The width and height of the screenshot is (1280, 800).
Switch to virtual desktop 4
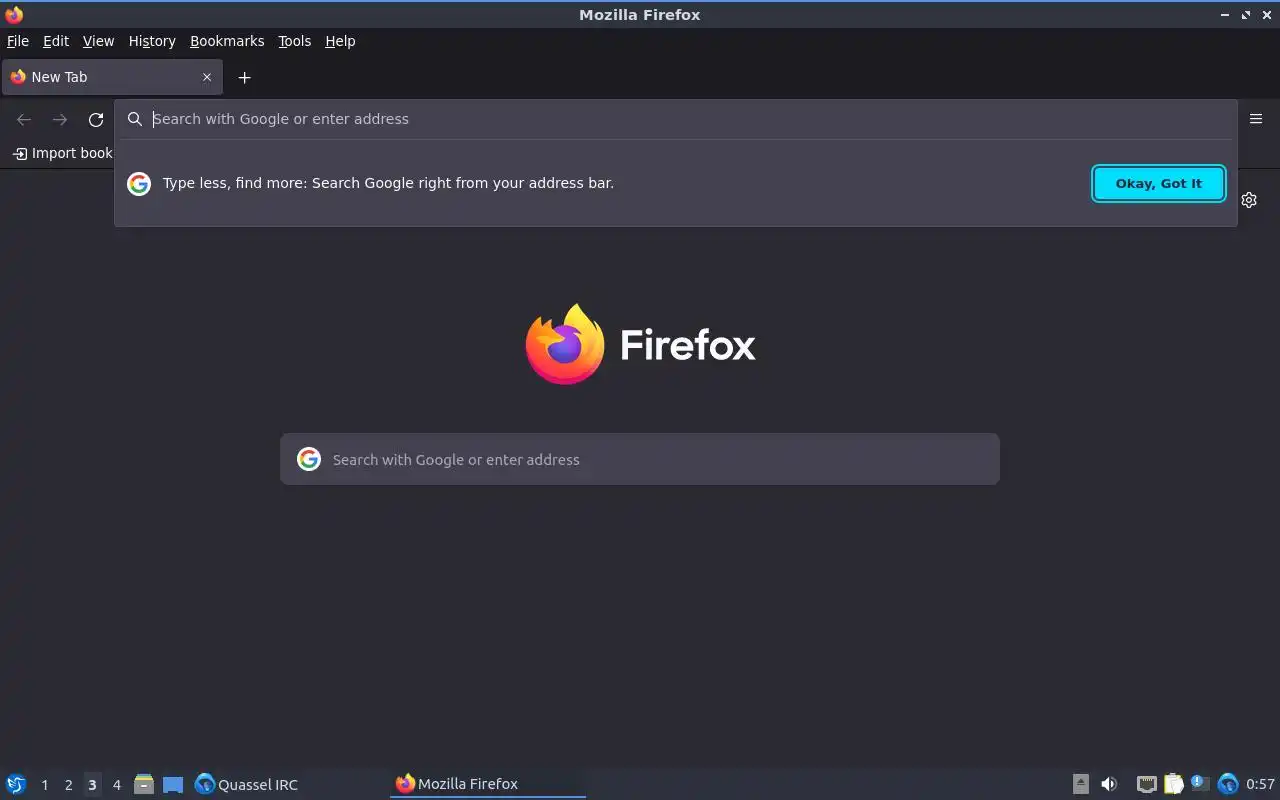[116, 785]
